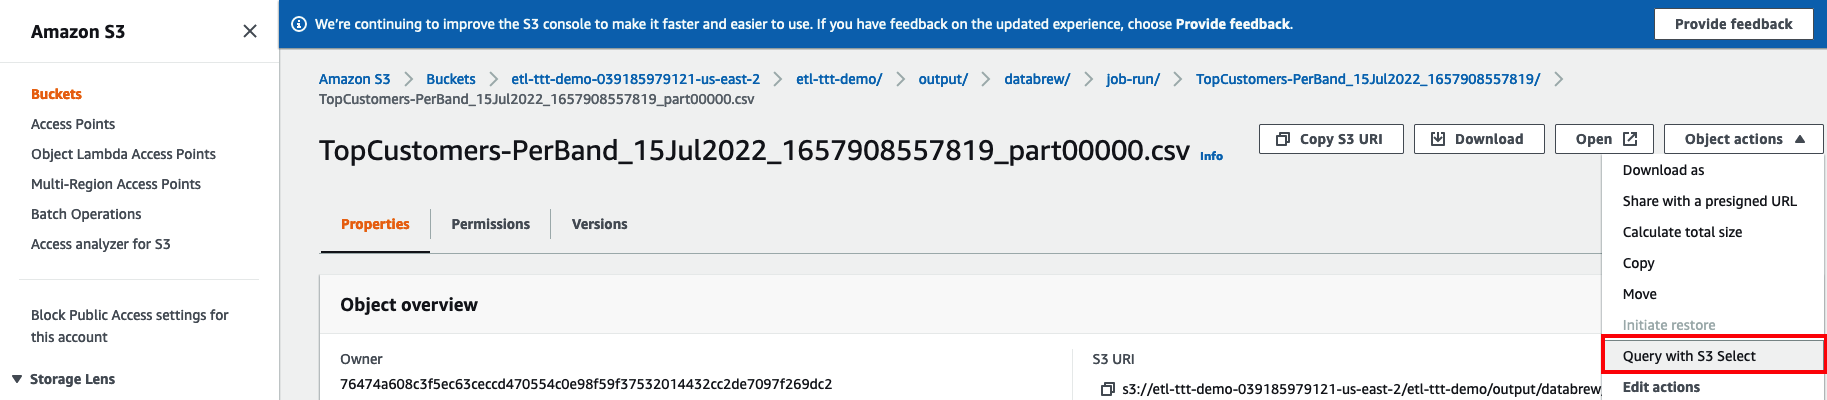The image size is (1827, 400).
Task: Select the Properties tab
Action: [375, 224]
